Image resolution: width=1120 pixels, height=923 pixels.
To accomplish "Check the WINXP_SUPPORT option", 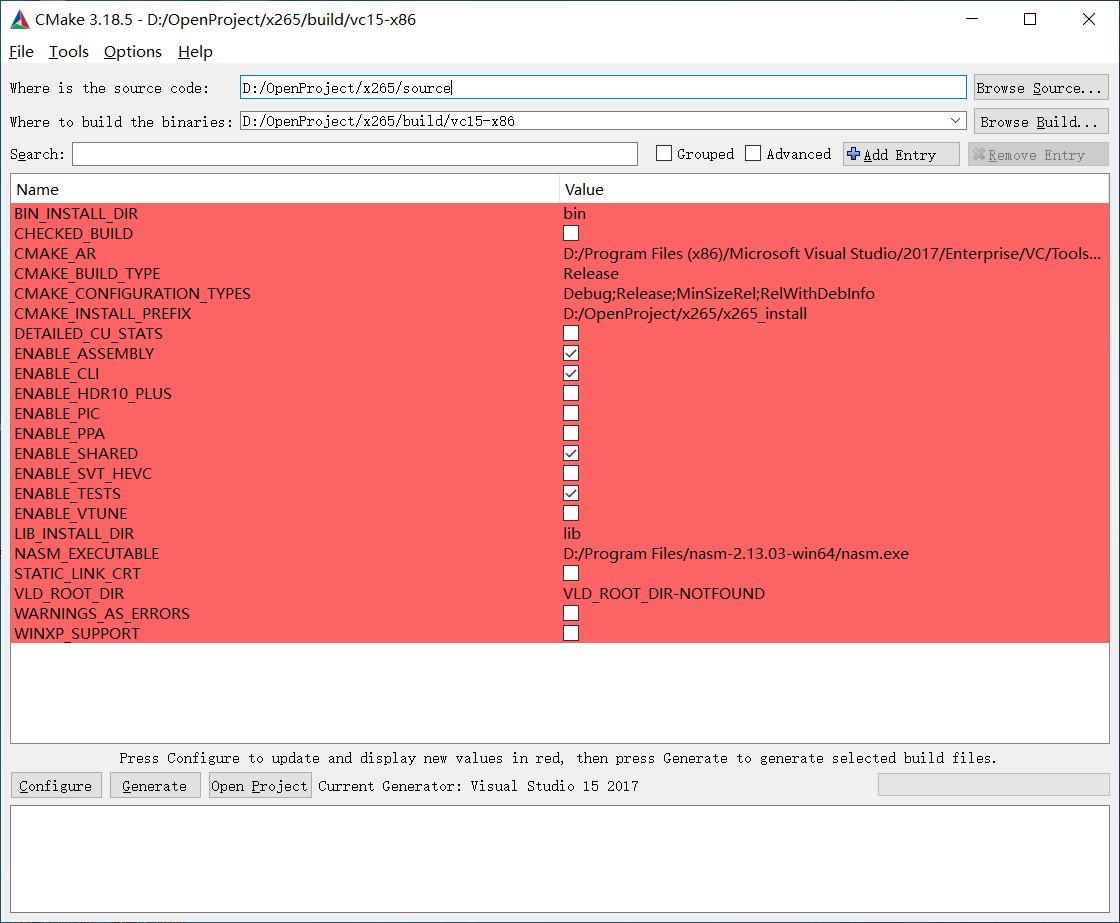I will (x=571, y=634).
